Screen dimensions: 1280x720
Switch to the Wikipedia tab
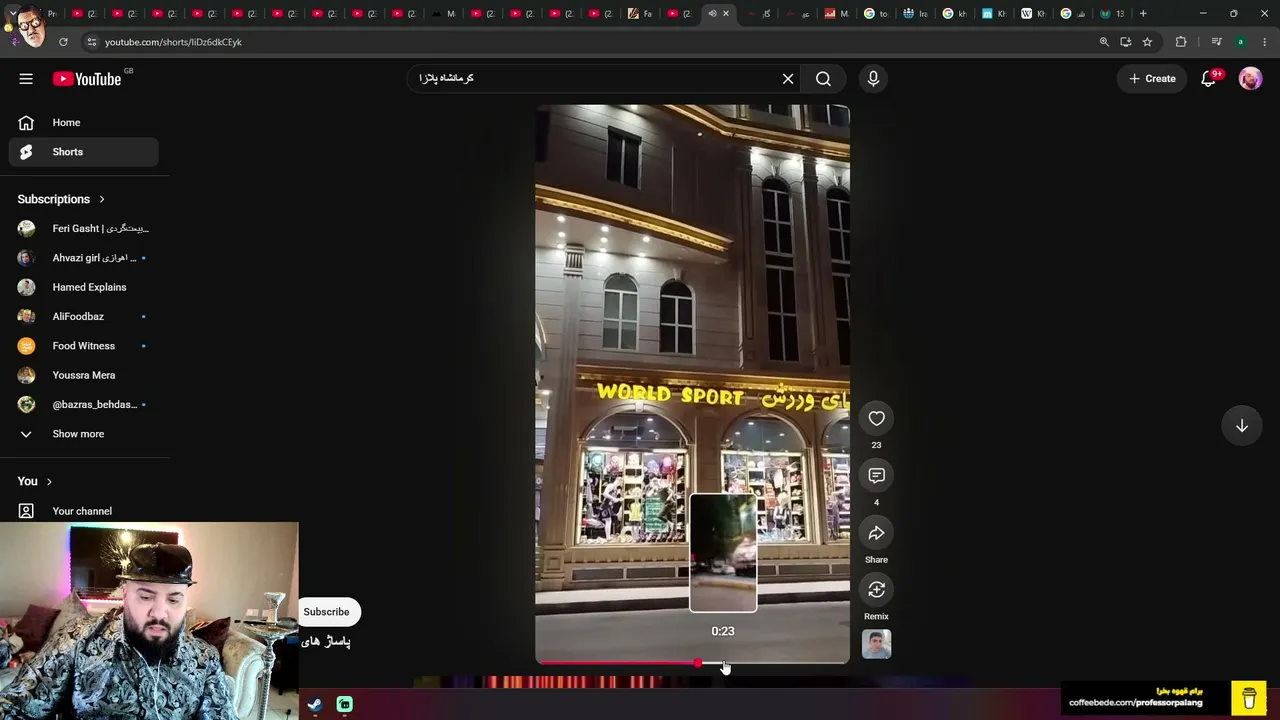click(1034, 14)
